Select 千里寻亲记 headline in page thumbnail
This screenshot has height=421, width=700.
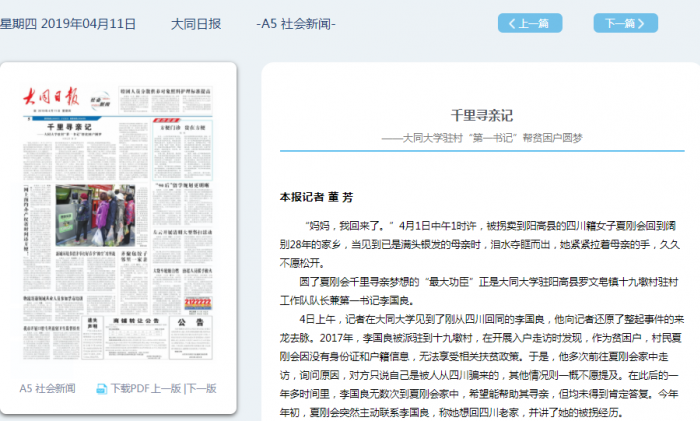click(x=69, y=127)
